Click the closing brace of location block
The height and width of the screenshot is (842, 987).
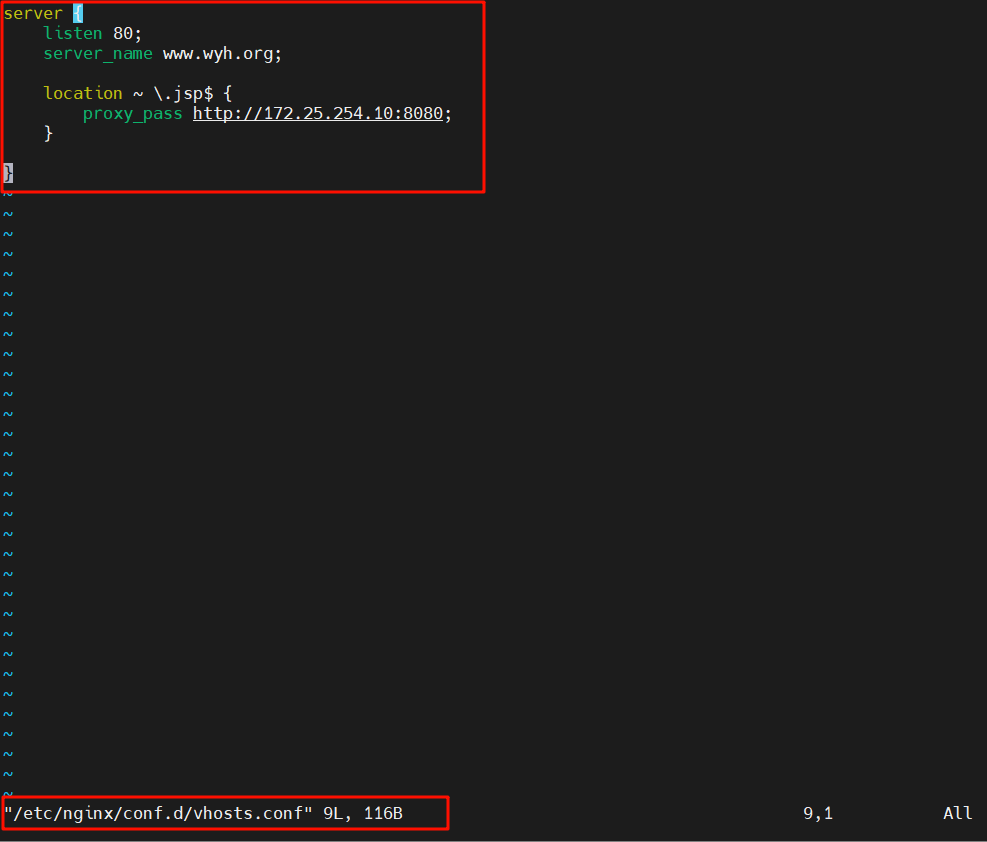[x=48, y=133]
